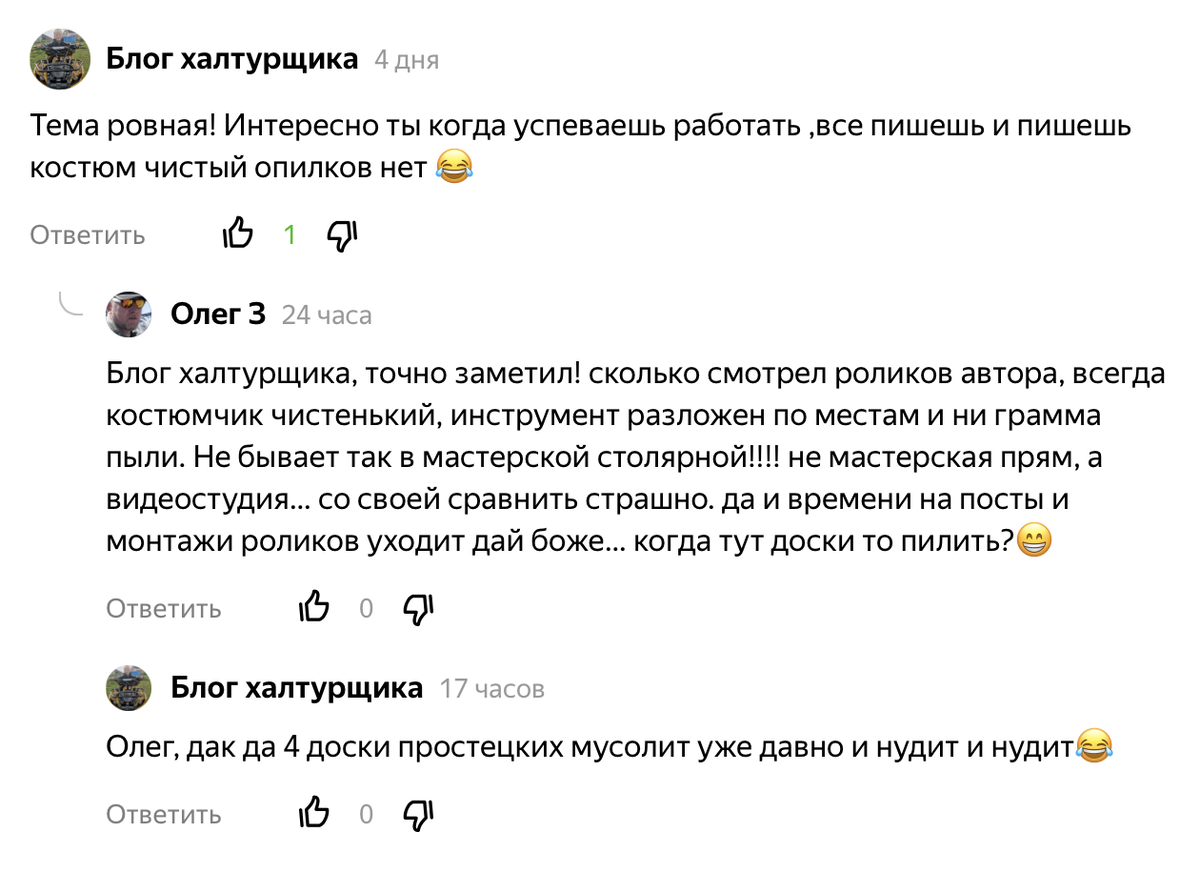Dislike the top comment with thumbs down
The width and height of the screenshot is (1200, 873).
click(341, 234)
